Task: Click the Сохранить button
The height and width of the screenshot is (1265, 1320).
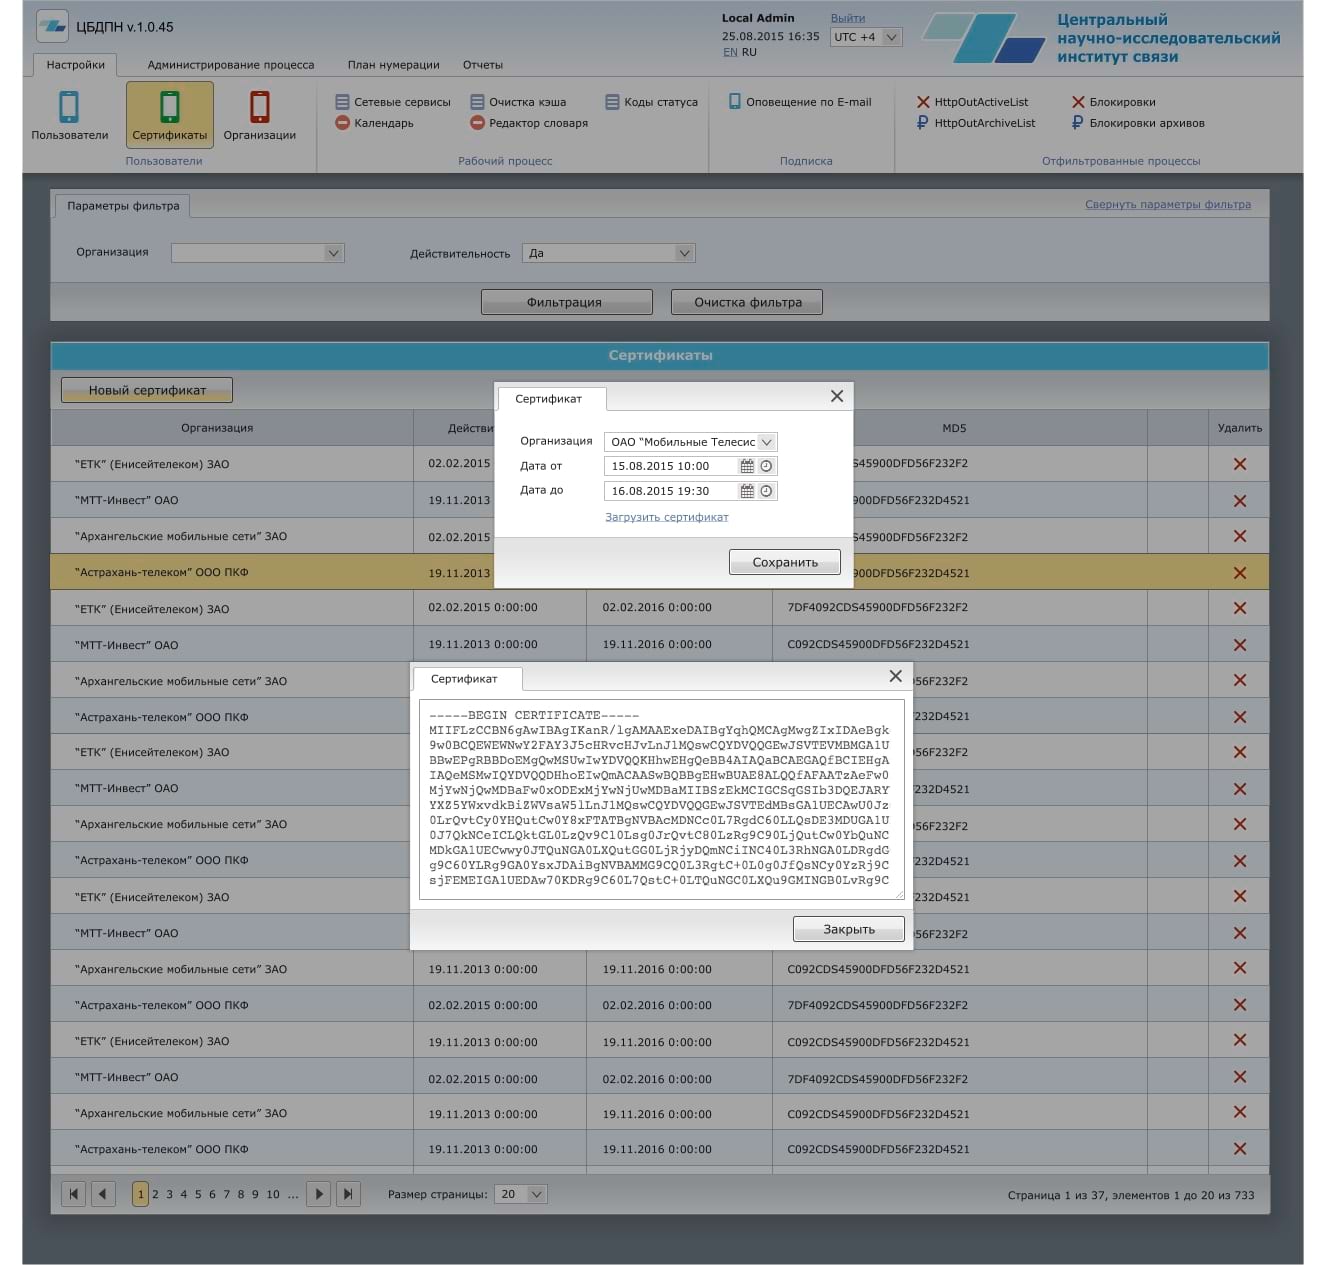Action: (784, 562)
